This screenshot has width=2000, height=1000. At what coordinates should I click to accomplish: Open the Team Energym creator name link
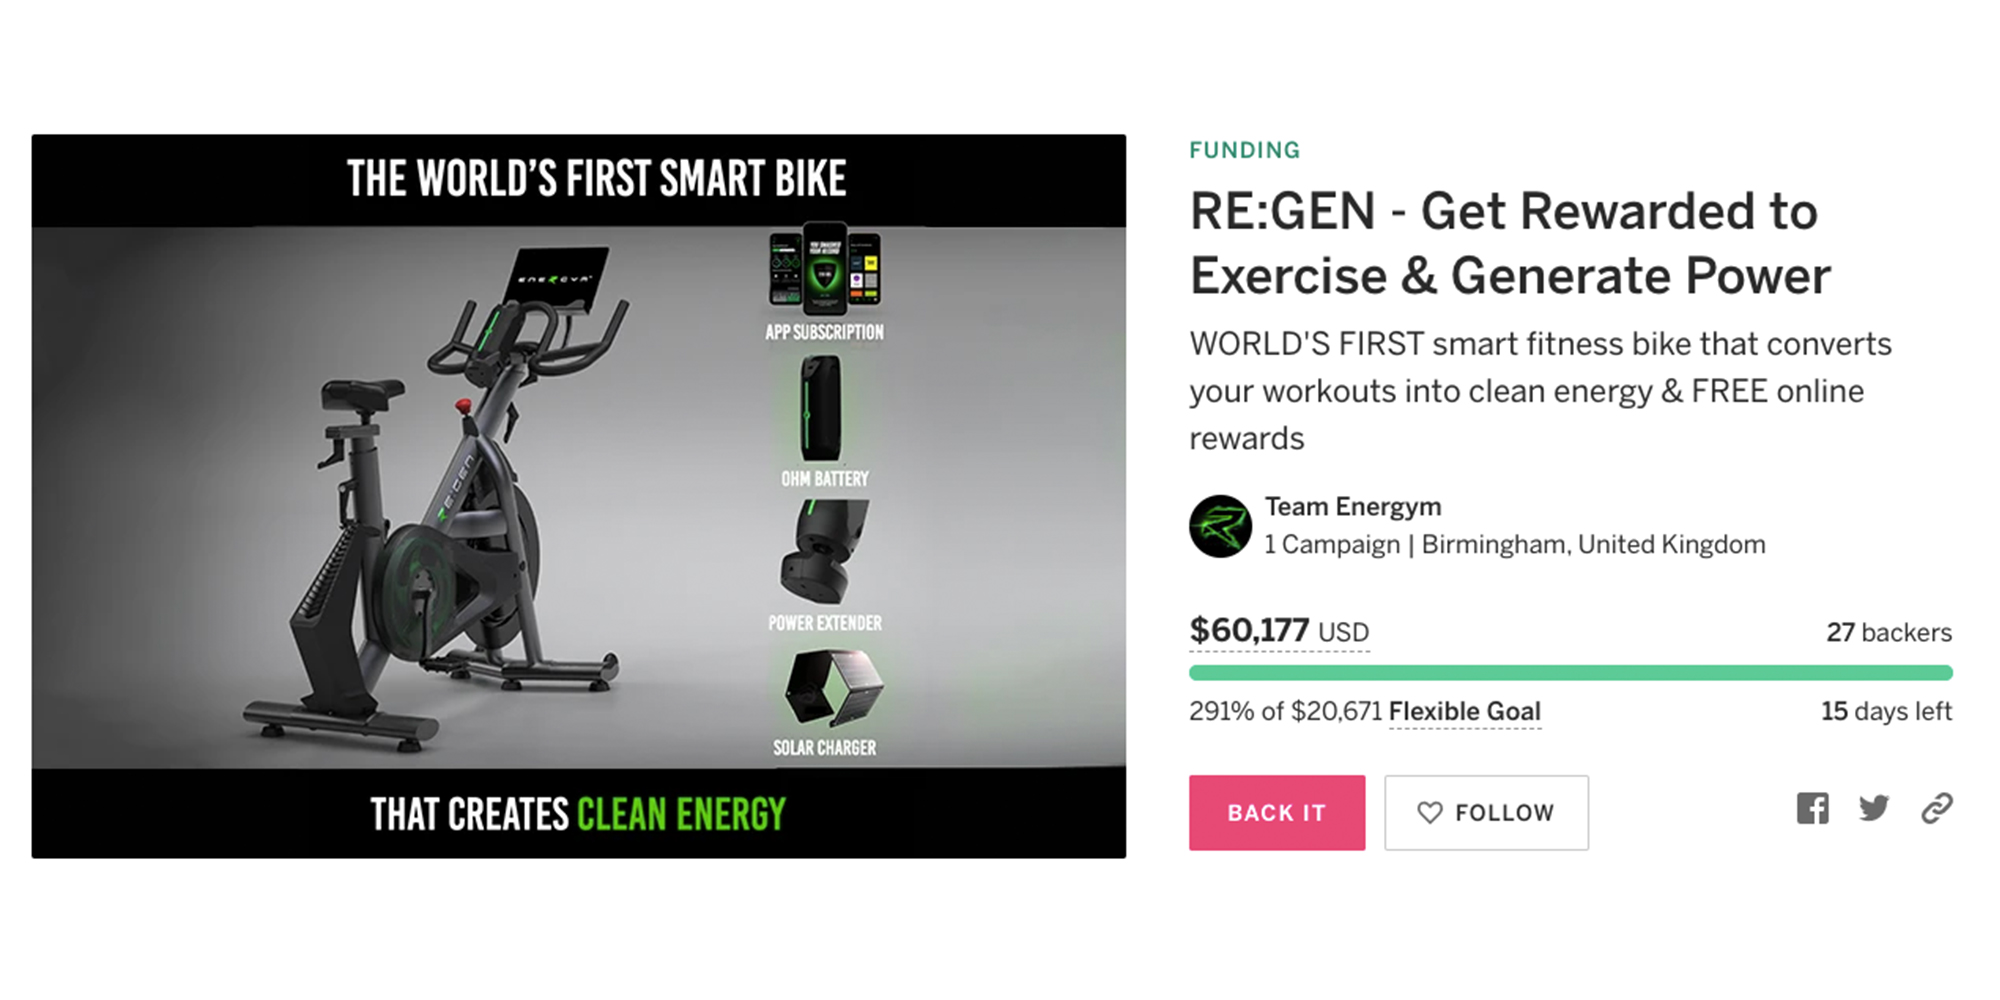pos(1352,506)
